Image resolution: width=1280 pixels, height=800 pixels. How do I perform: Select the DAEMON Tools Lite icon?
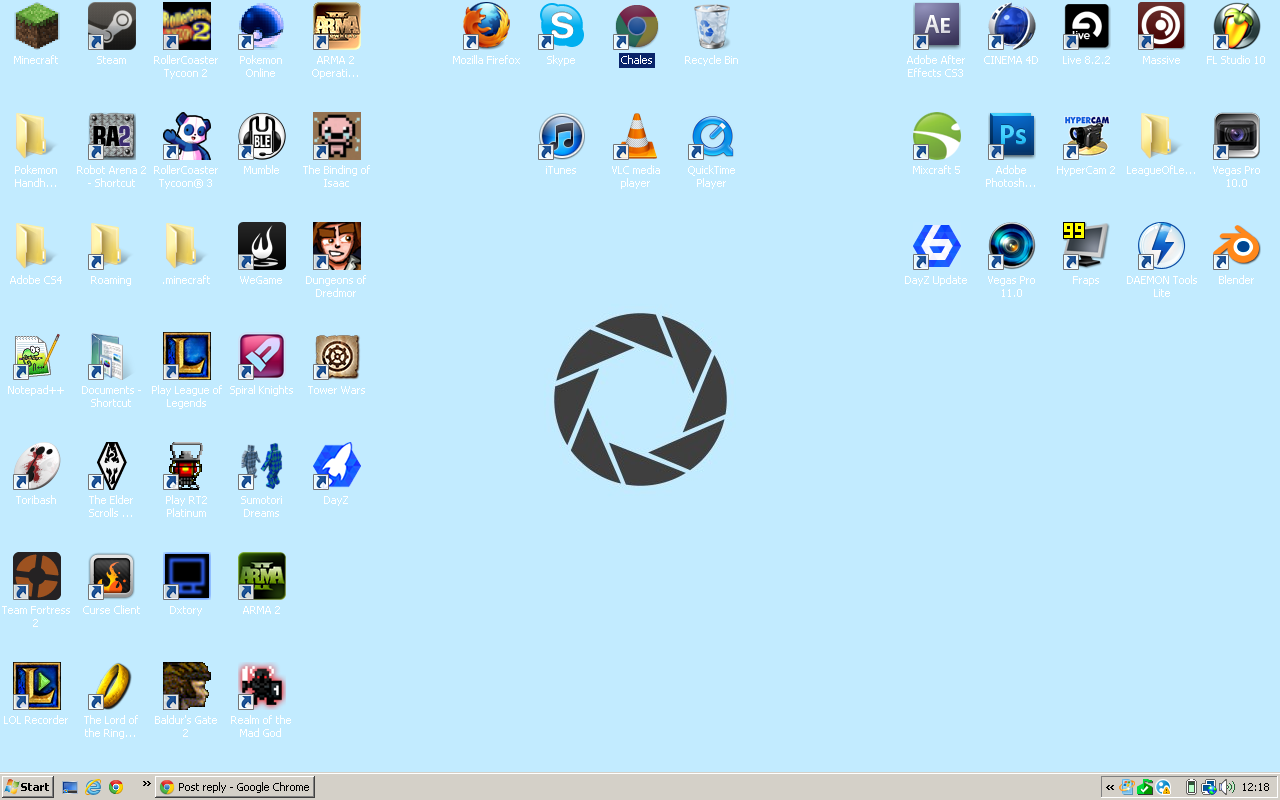pyautogui.click(x=1161, y=247)
